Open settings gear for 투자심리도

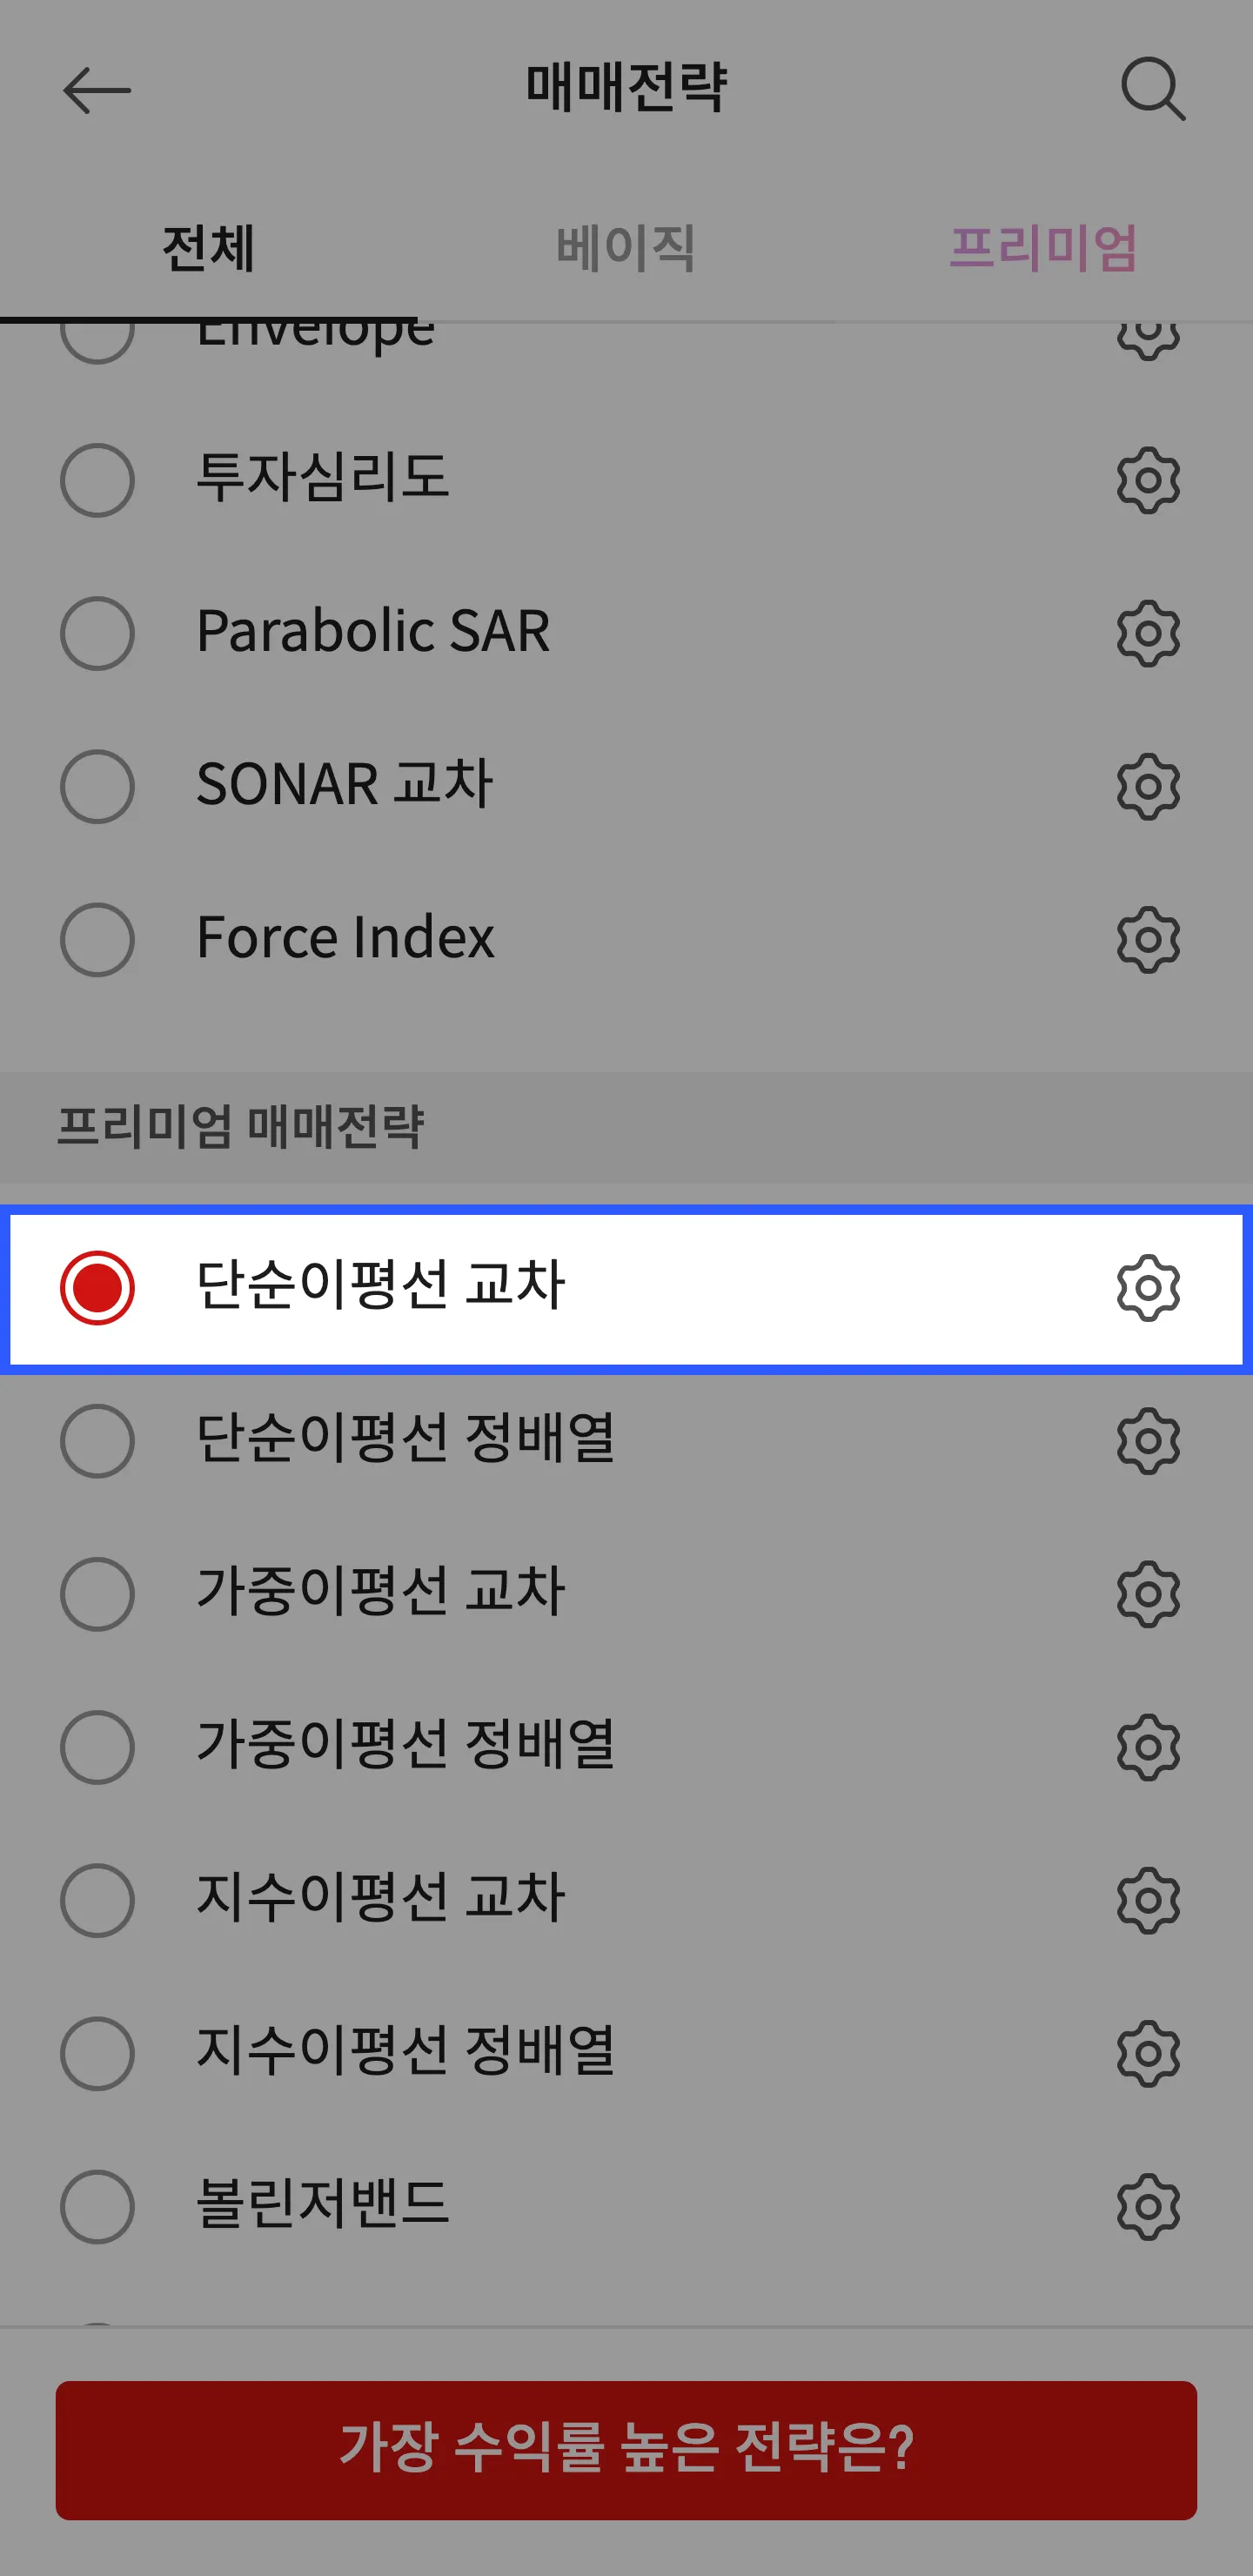pyautogui.click(x=1148, y=480)
